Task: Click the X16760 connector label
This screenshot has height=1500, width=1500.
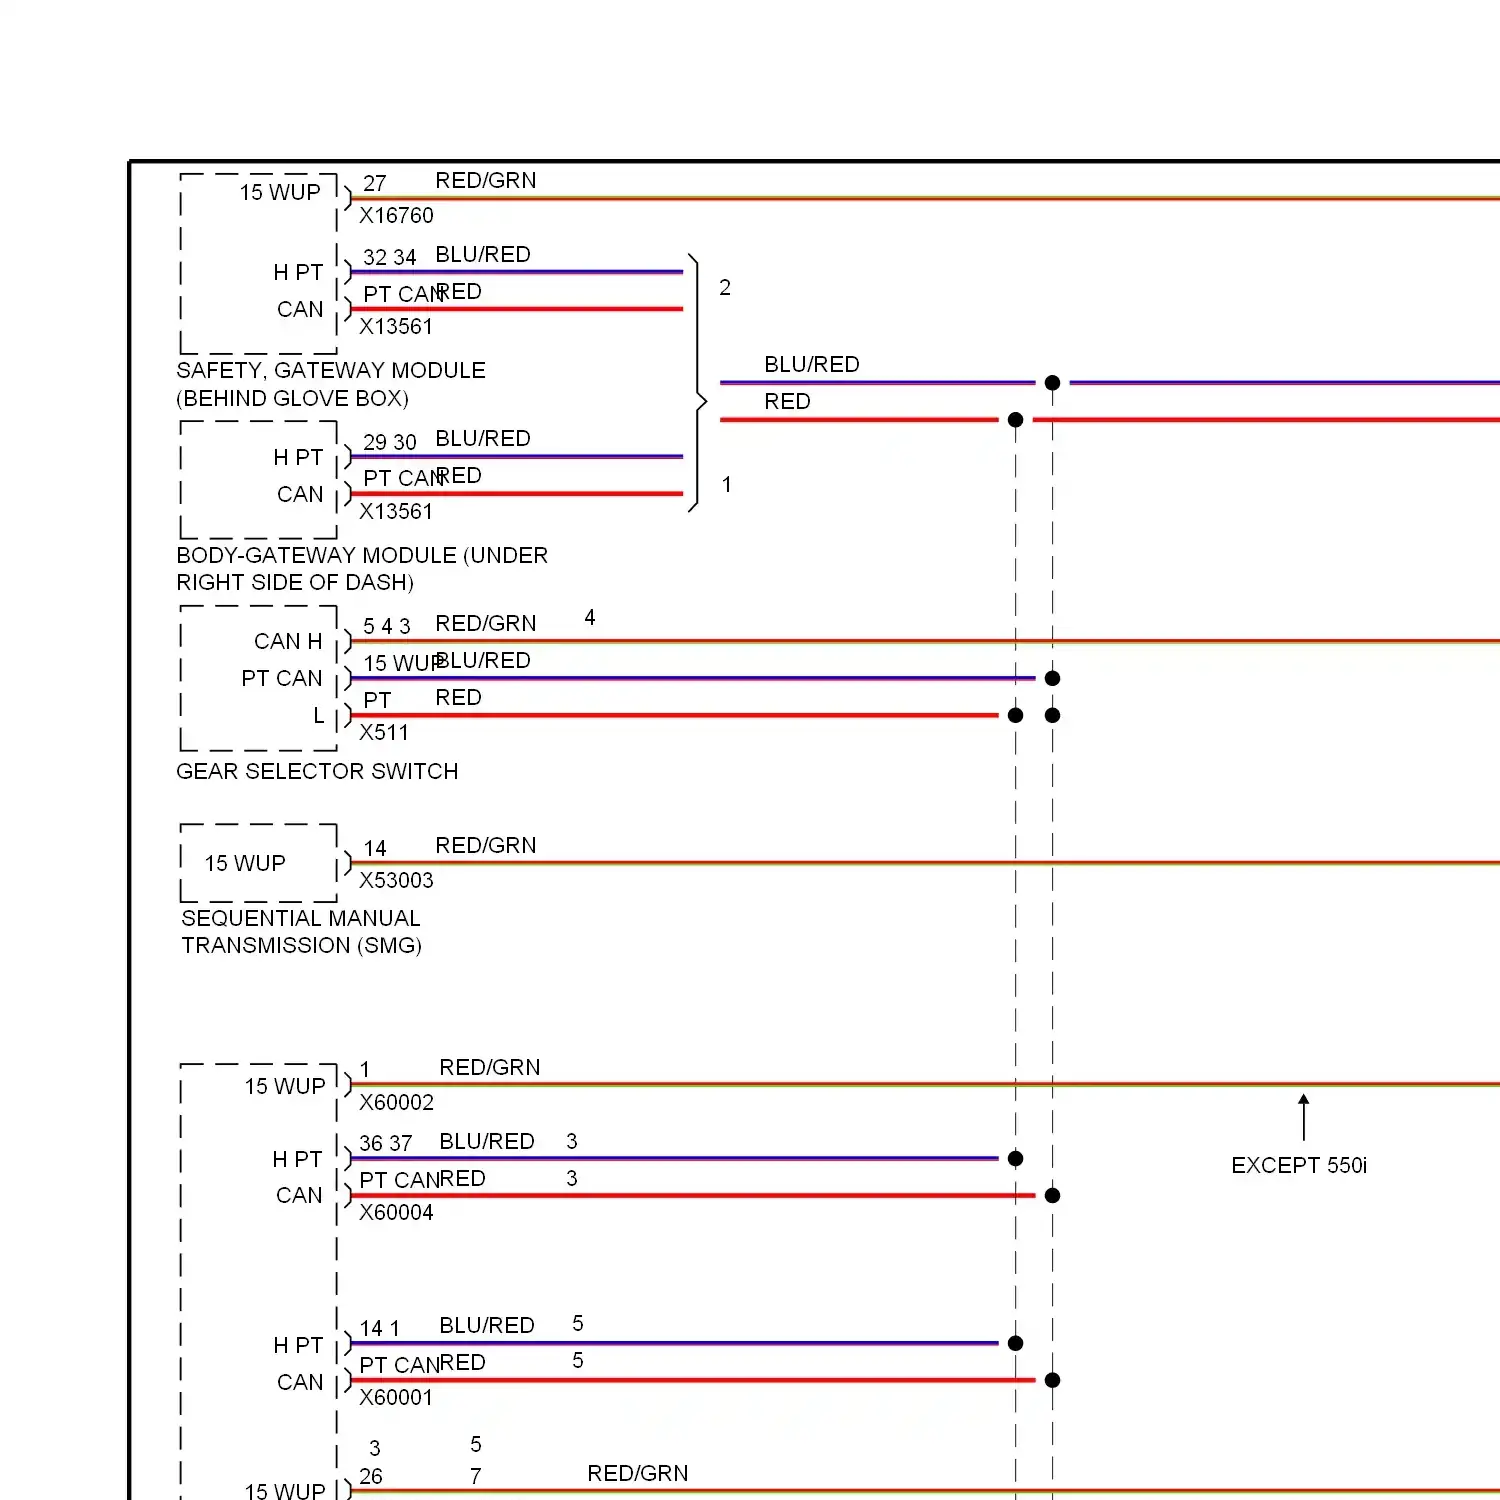Action: click(x=396, y=215)
